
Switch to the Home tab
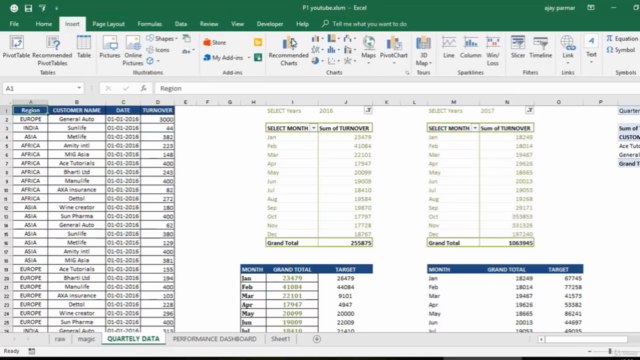point(44,24)
